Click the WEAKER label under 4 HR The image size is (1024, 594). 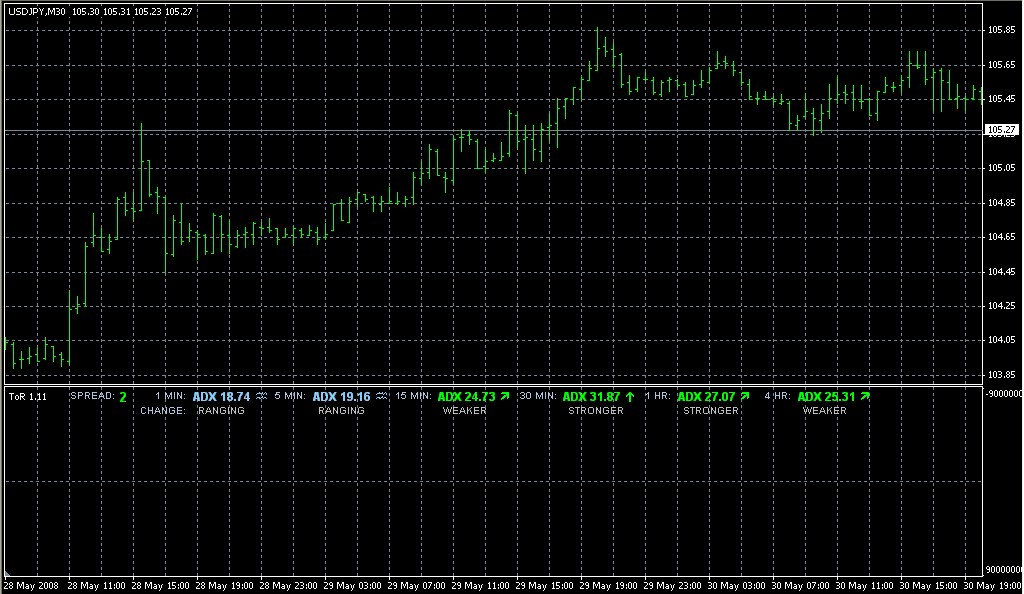tap(823, 411)
